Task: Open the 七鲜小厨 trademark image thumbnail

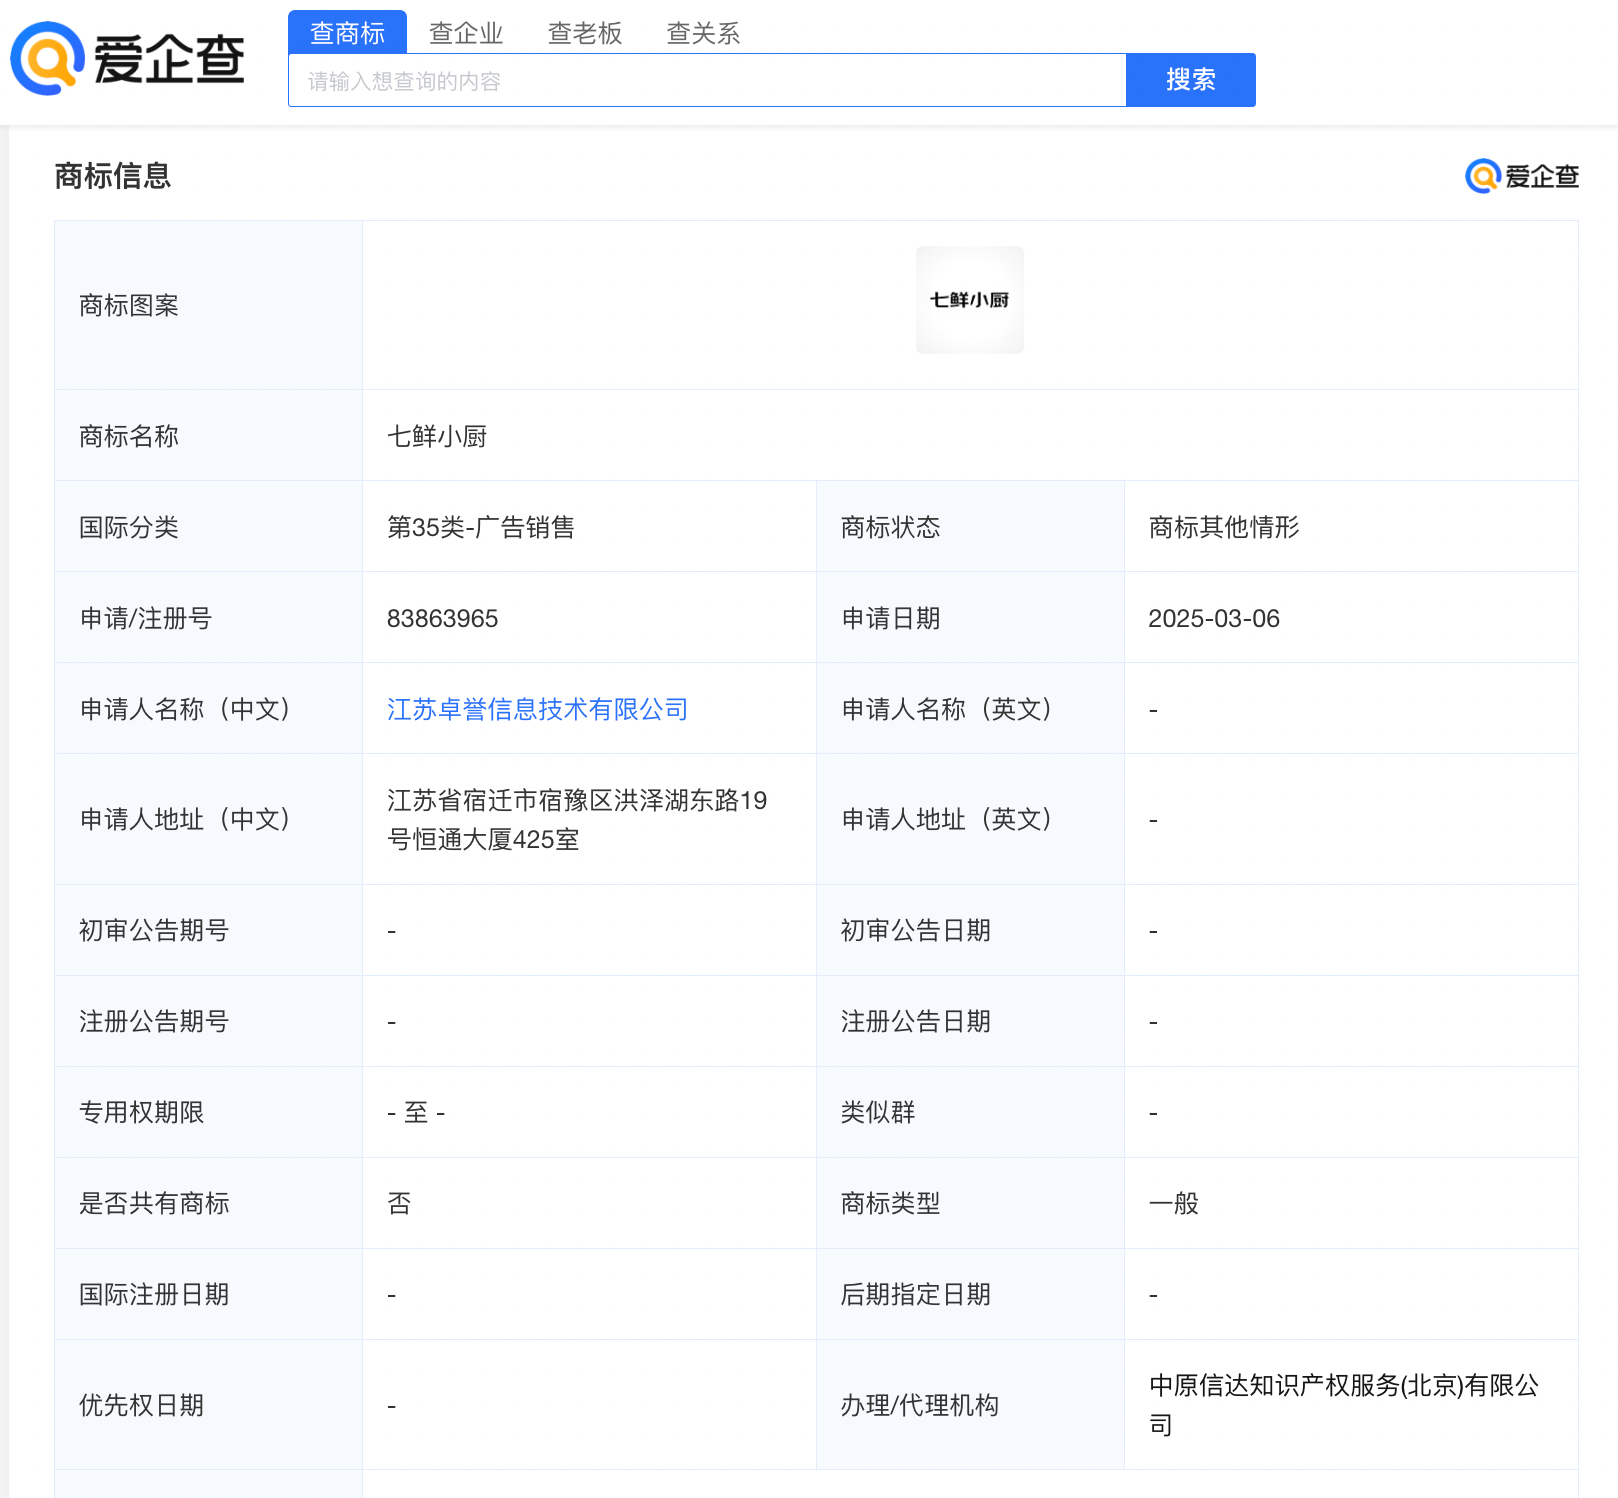Action: coord(970,300)
